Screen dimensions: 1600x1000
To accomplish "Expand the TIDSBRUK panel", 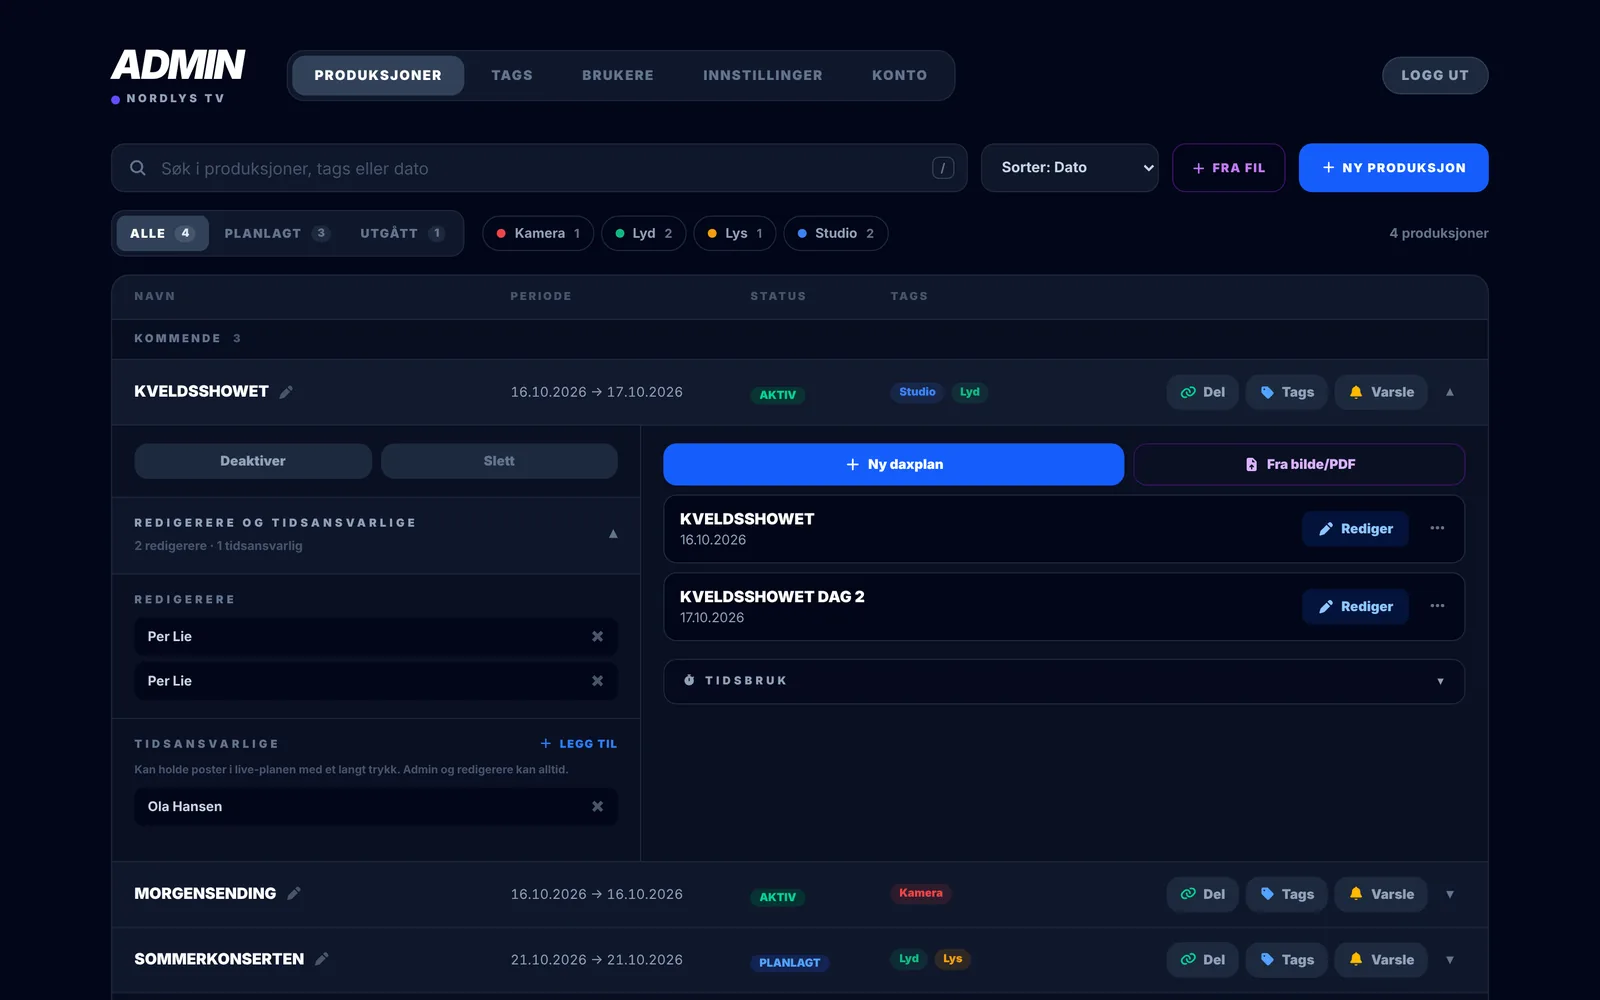I will (1064, 681).
